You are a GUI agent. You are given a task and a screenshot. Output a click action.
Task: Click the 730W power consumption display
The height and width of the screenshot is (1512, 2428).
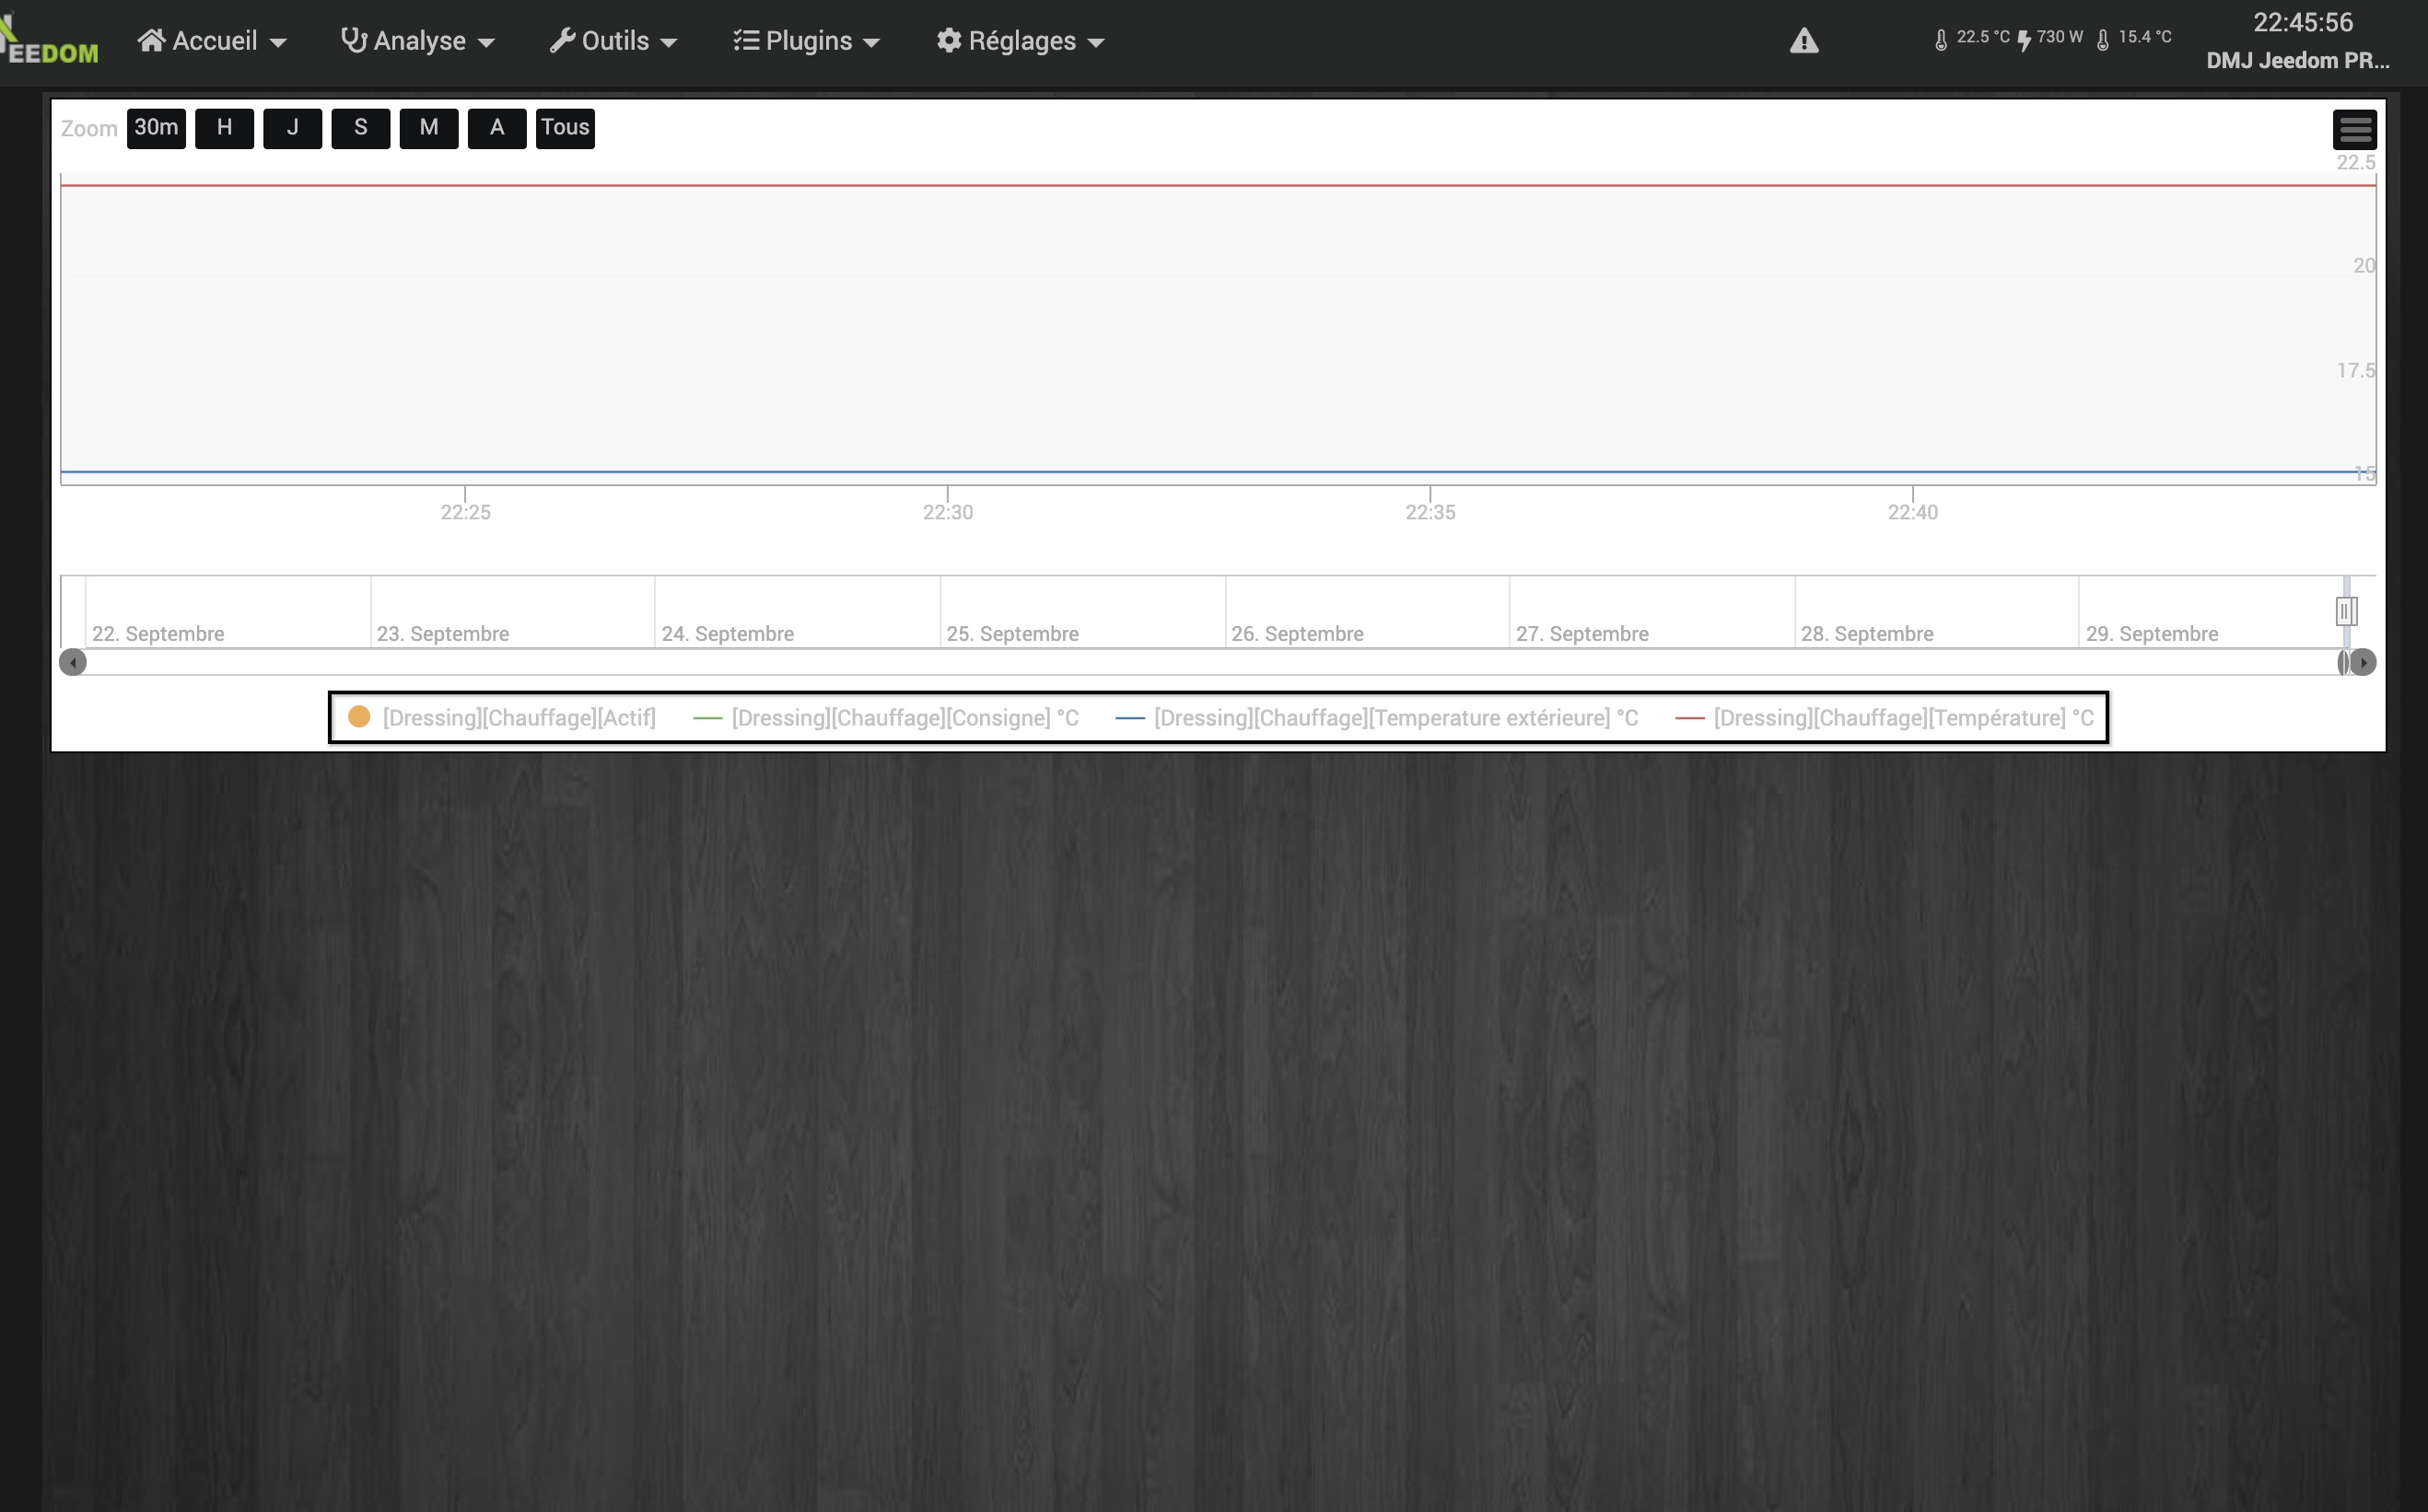(2062, 37)
